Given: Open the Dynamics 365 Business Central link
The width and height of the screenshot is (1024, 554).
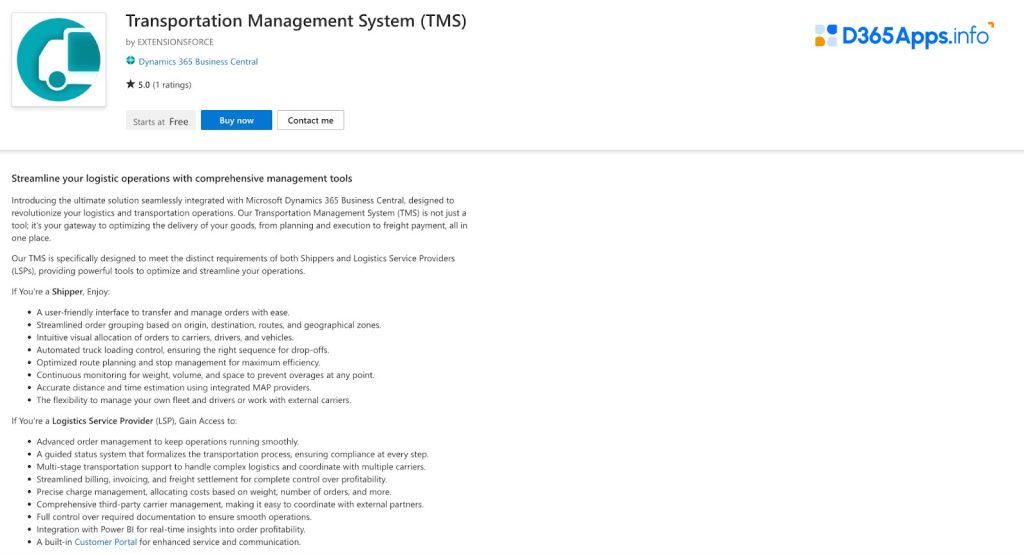Looking at the screenshot, I should pos(198,61).
